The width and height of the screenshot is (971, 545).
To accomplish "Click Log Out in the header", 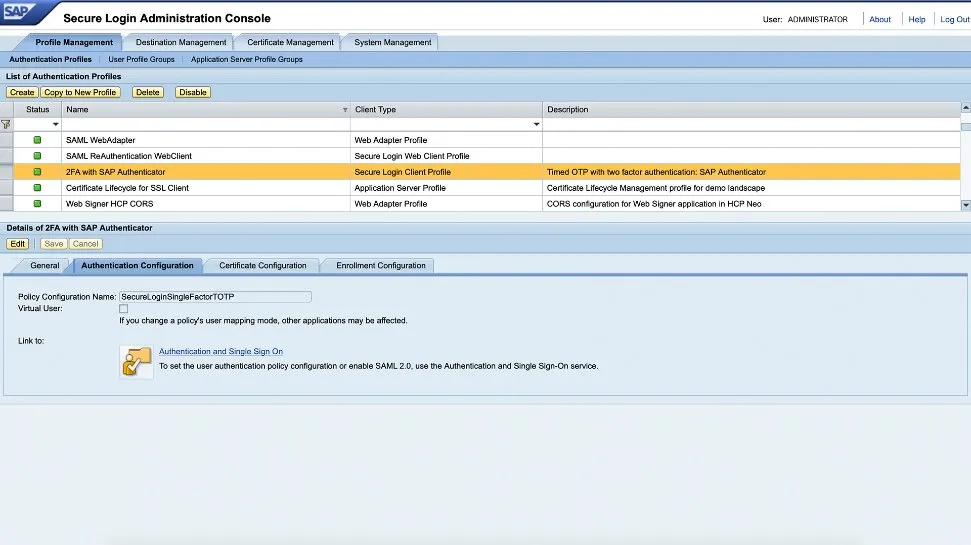I will (954, 19).
